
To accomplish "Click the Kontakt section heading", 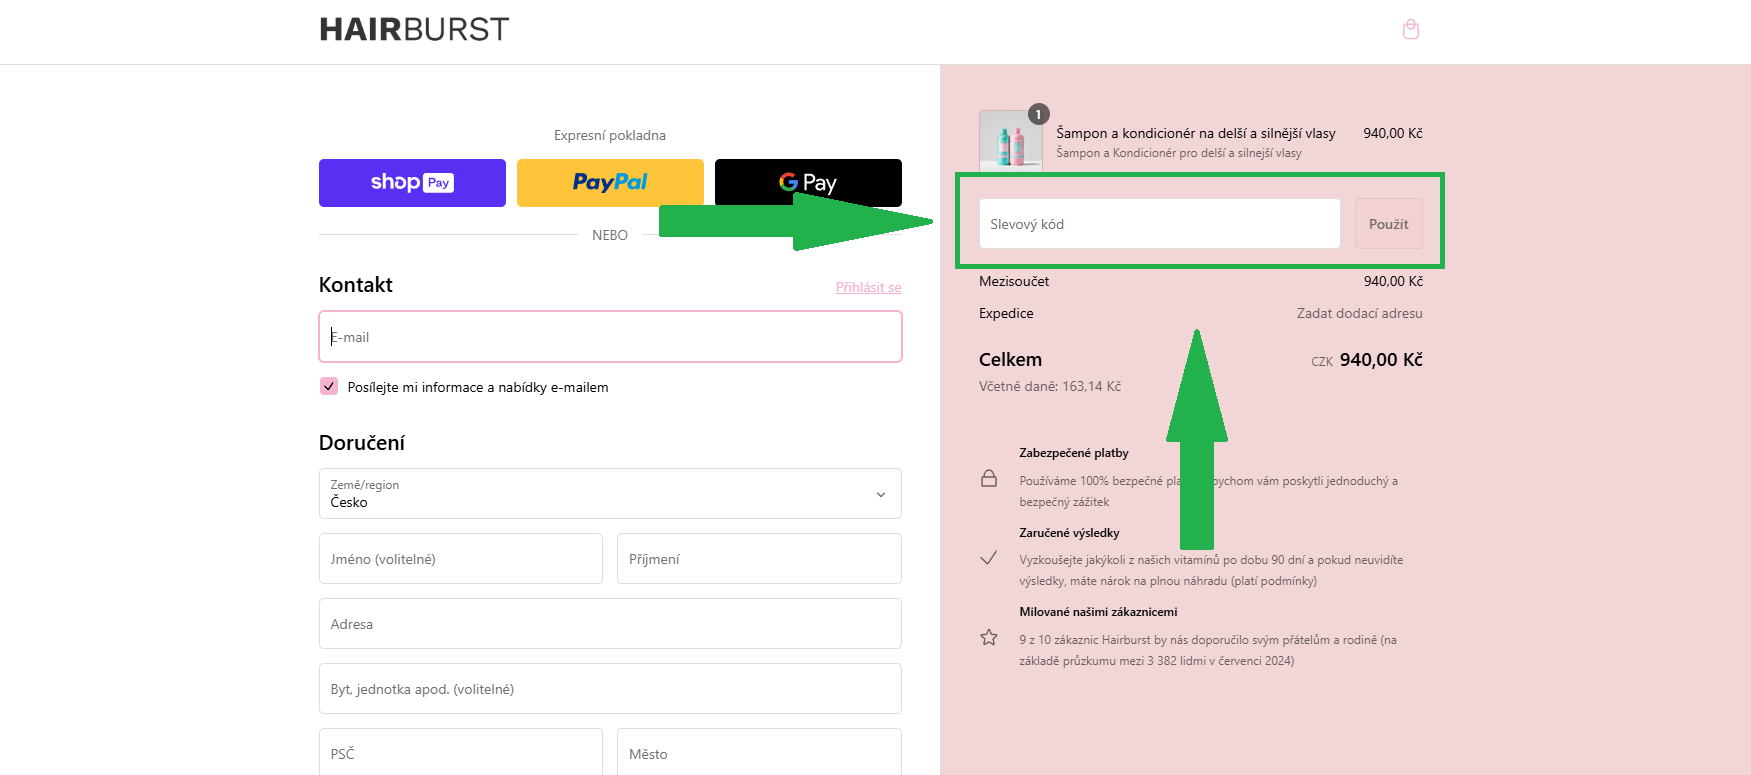I will (356, 285).
